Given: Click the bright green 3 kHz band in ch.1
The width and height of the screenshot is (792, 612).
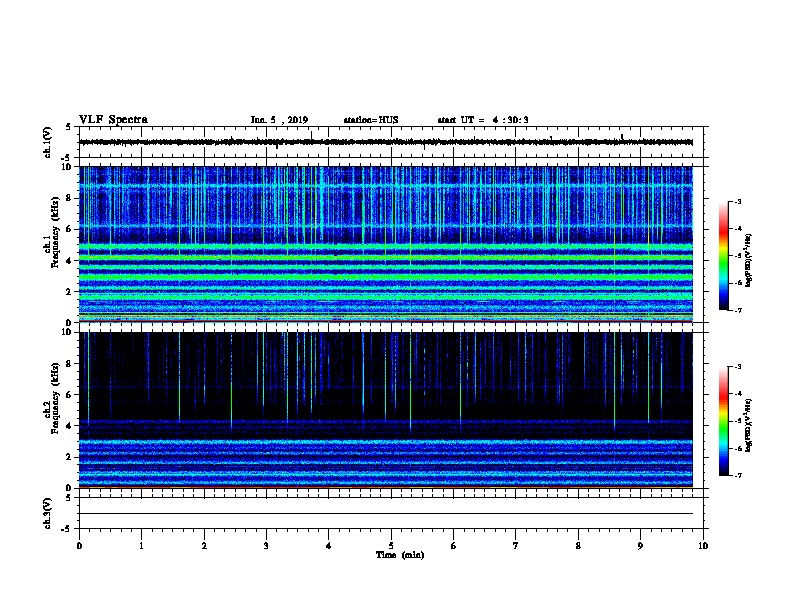Looking at the screenshot, I should [x=386, y=277].
